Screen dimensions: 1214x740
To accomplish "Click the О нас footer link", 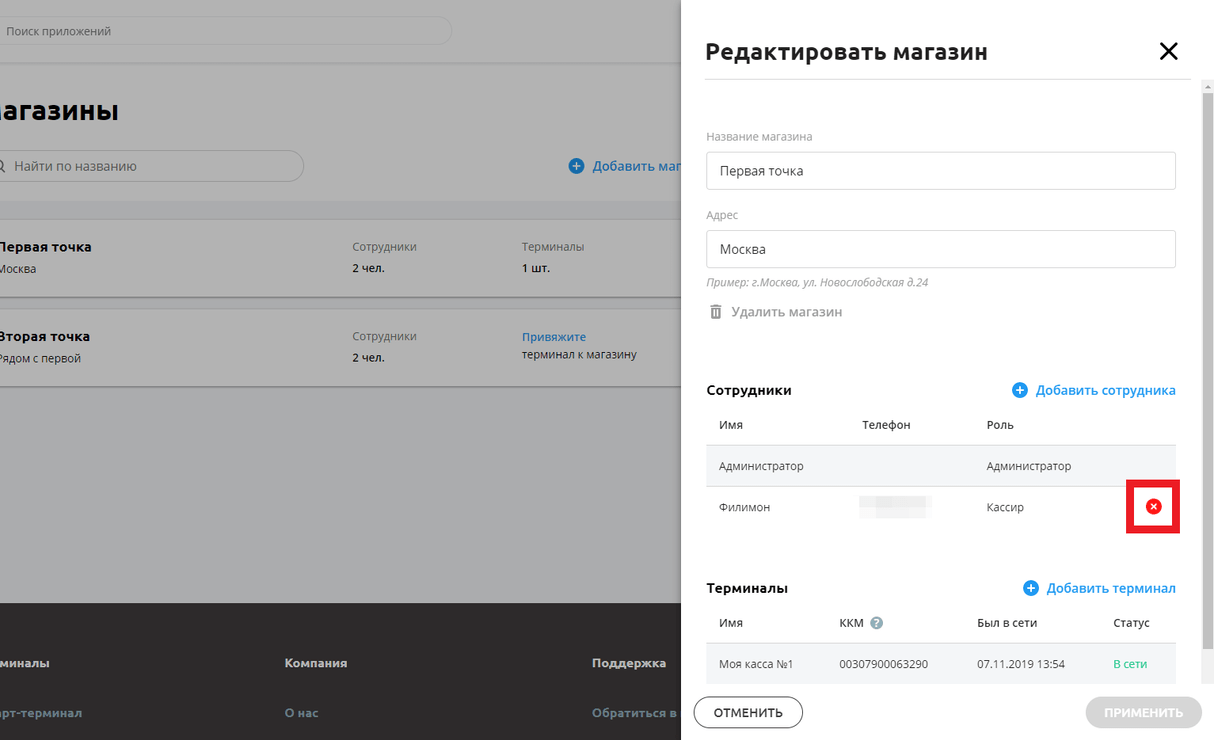I will [301, 713].
